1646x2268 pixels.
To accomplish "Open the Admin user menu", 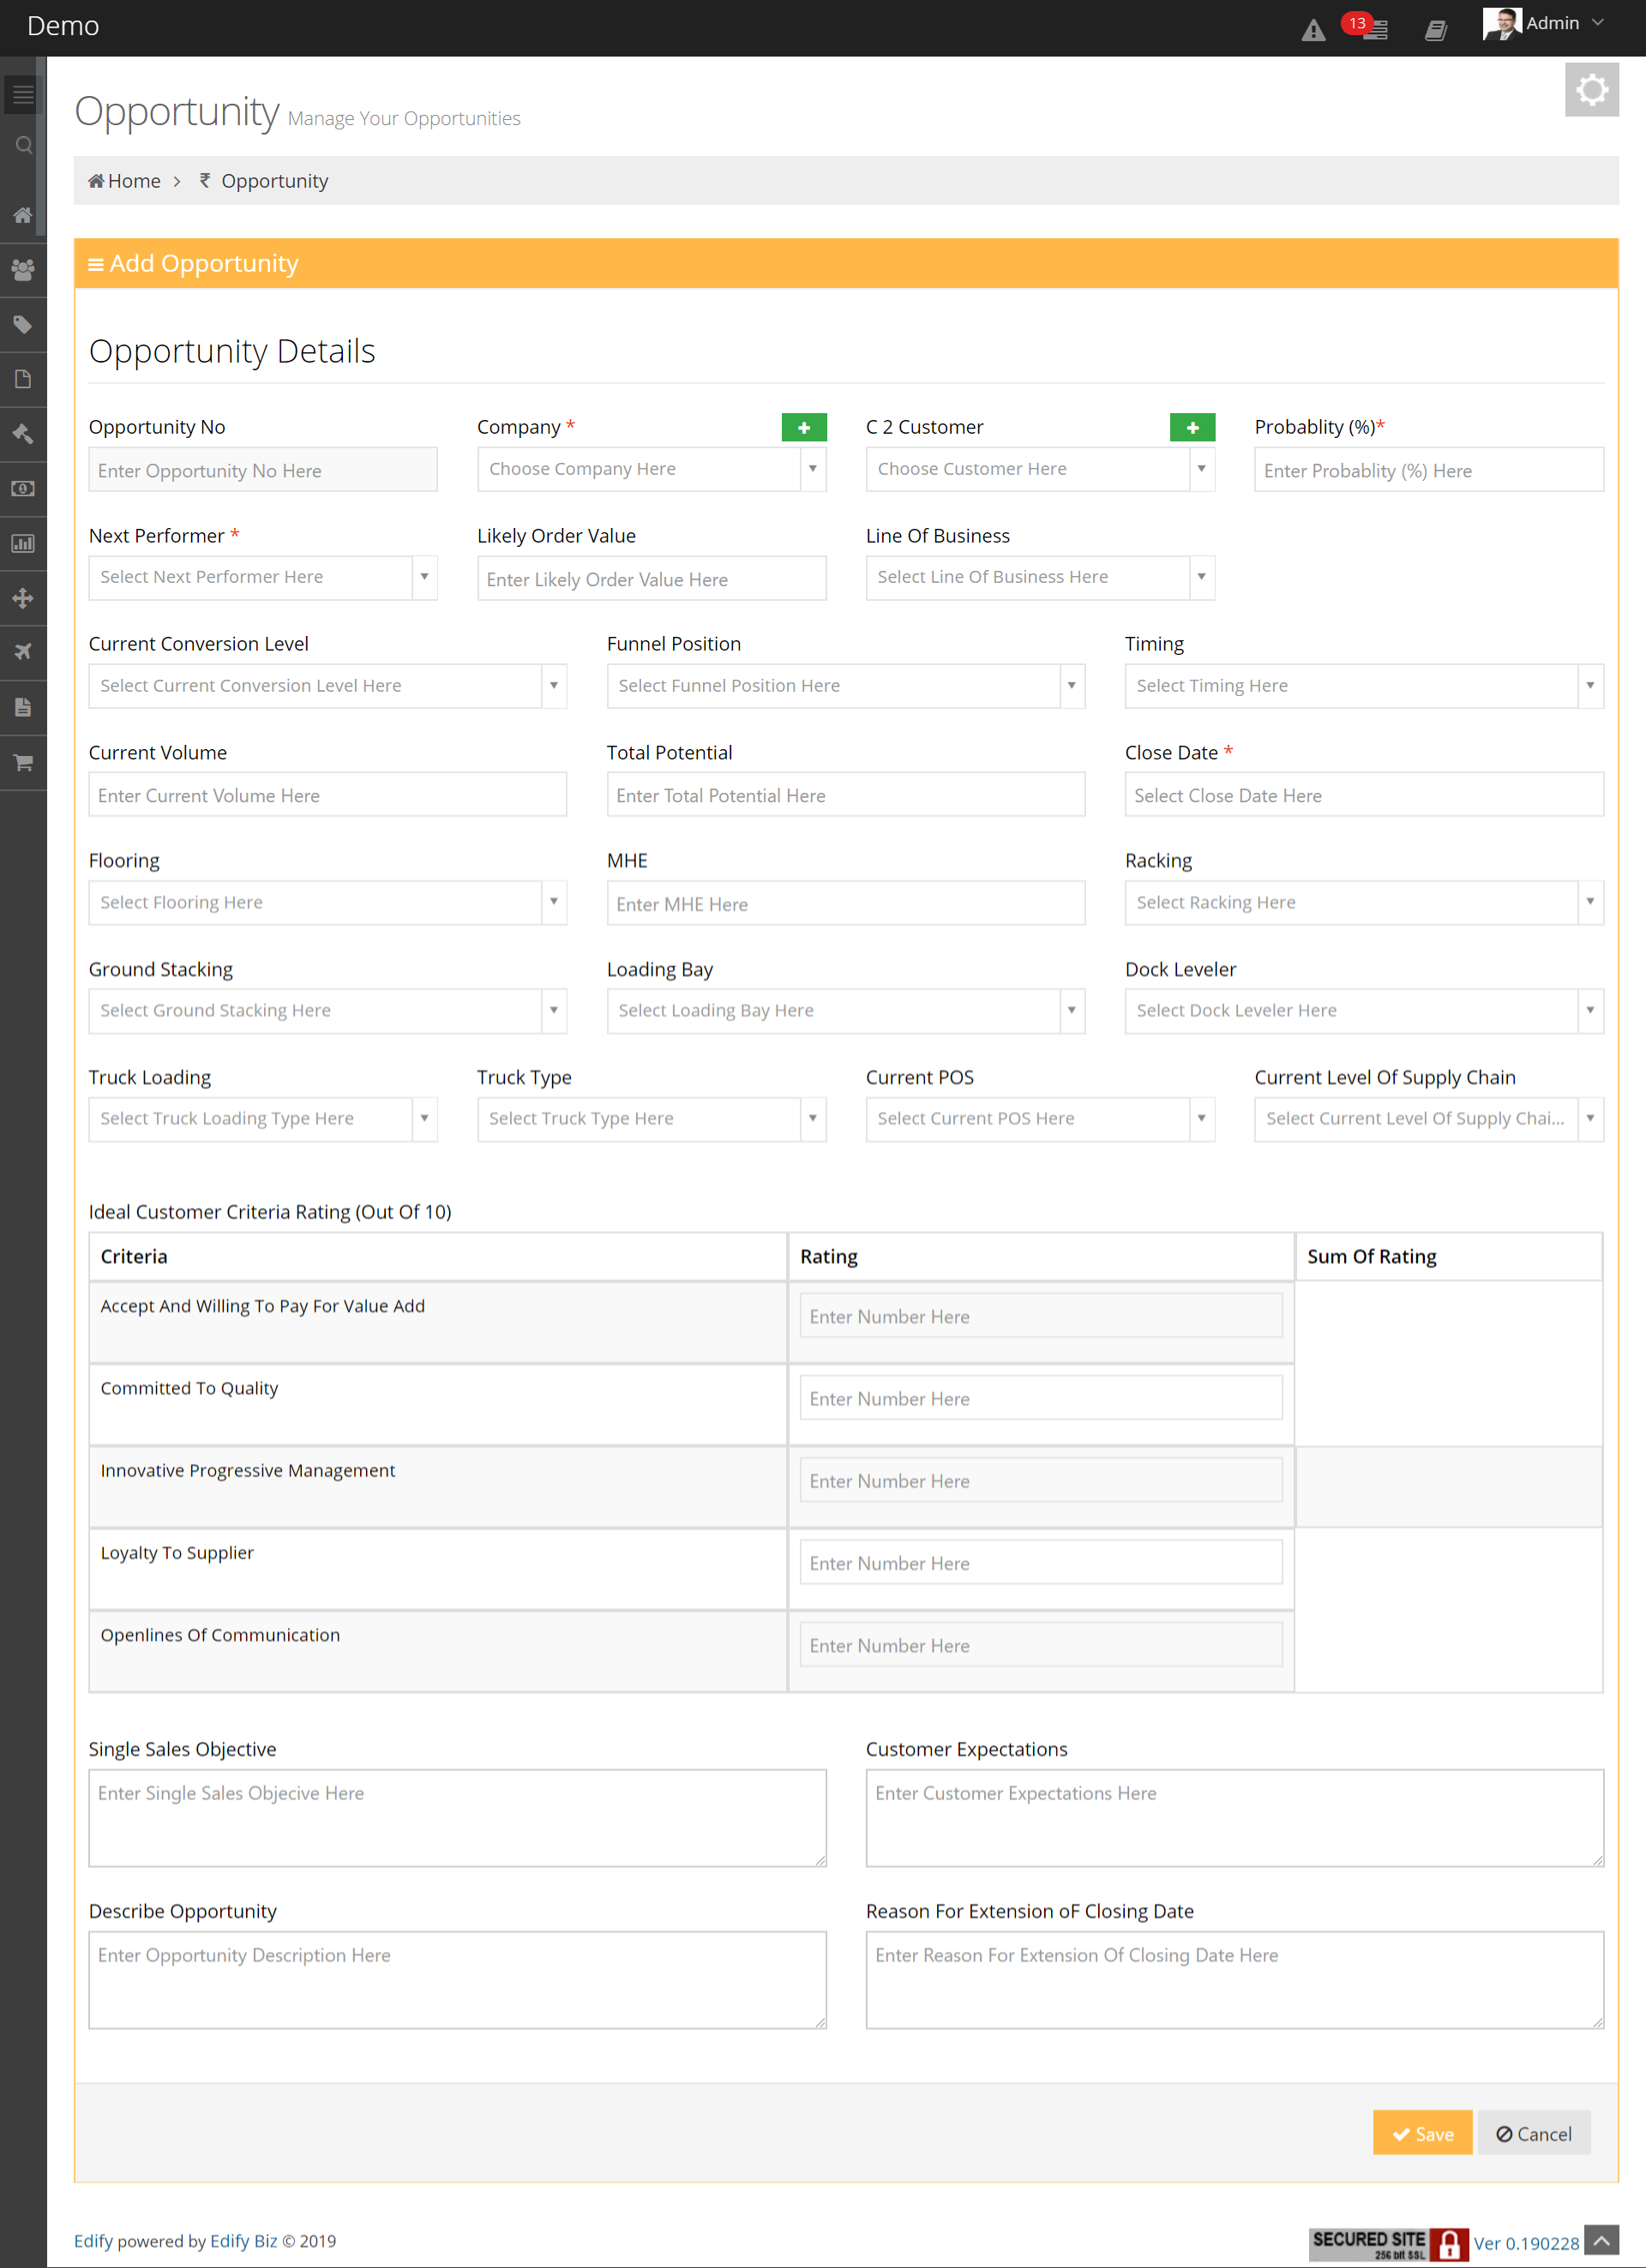I will (x=1551, y=24).
